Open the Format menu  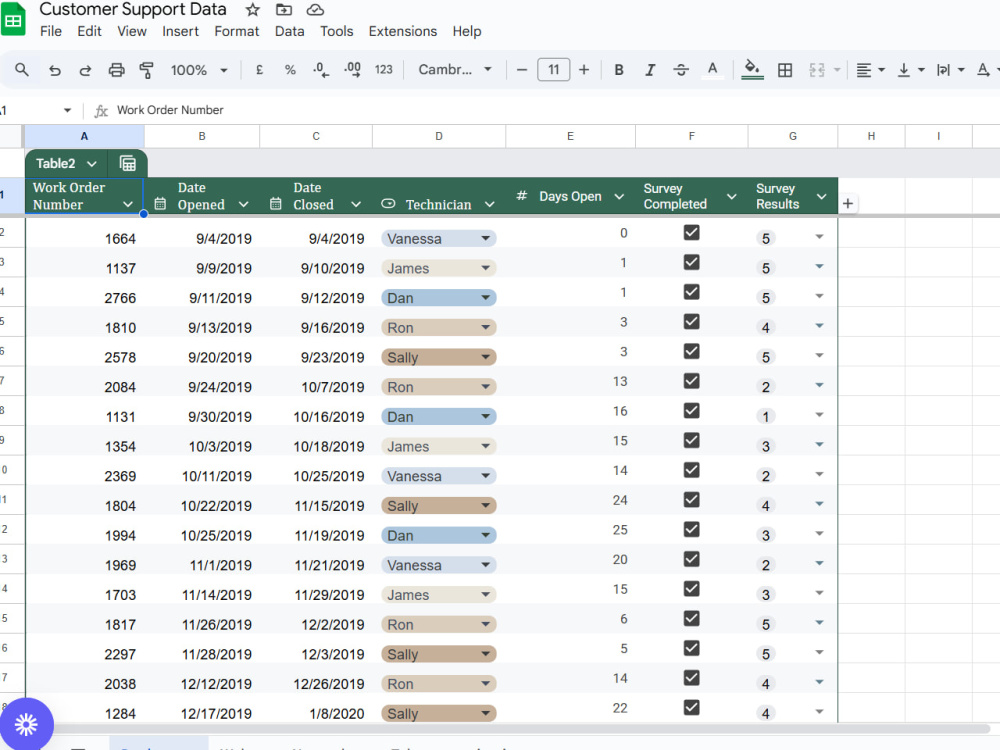coord(237,31)
